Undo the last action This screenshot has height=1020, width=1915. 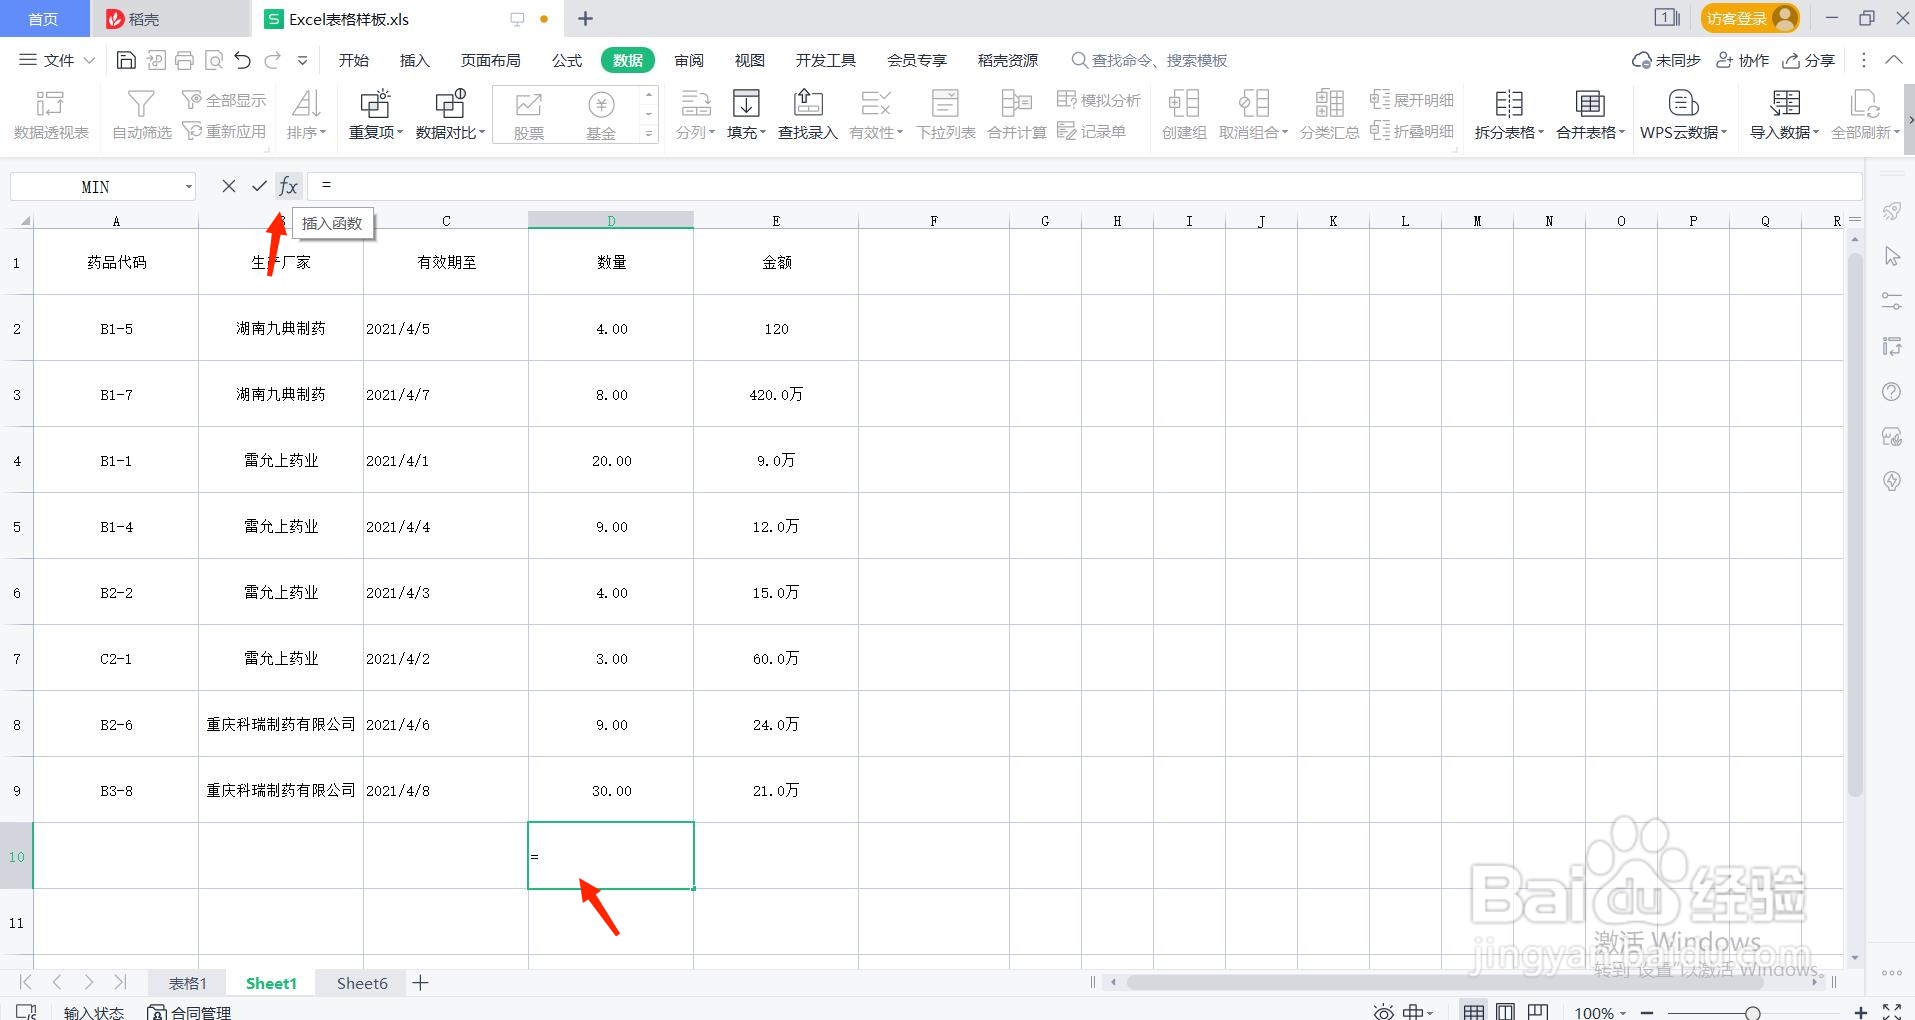[242, 60]
